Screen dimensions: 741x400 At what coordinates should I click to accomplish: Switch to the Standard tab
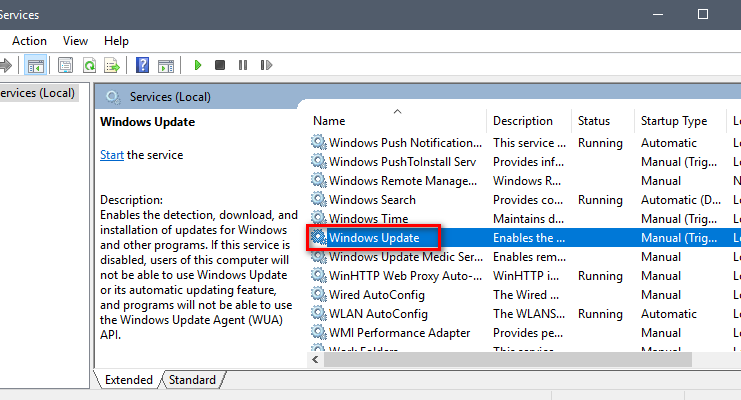(x=192, y=380)
